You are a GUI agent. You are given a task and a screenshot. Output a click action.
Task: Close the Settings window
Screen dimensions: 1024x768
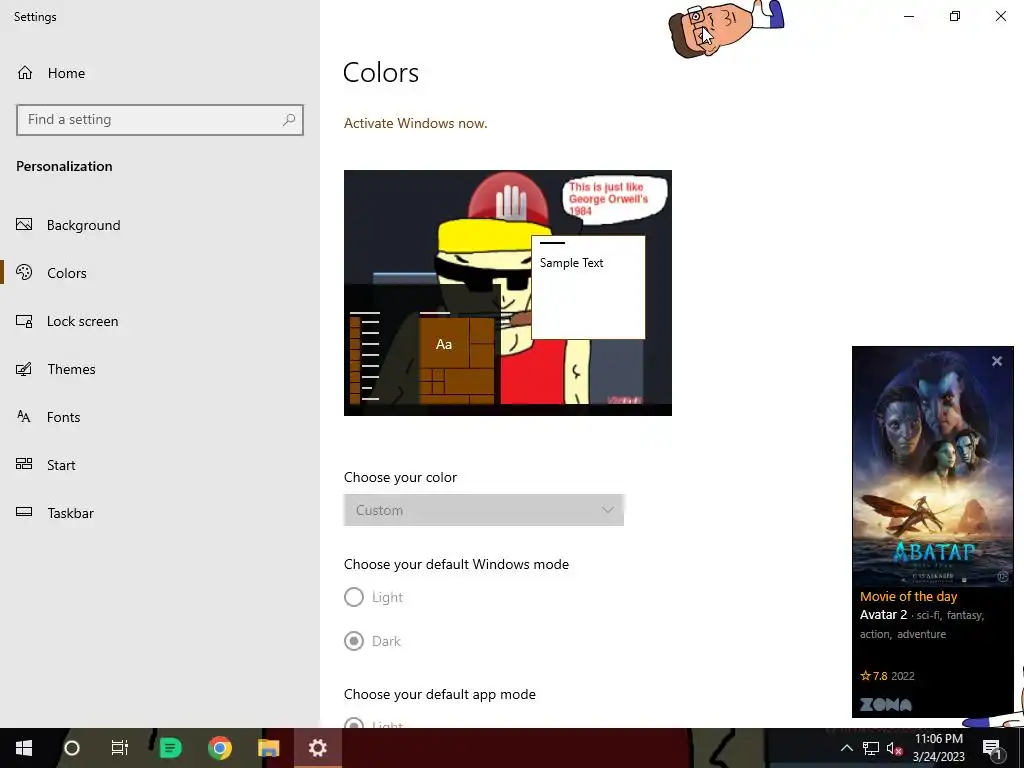[x=1000, y=16]
